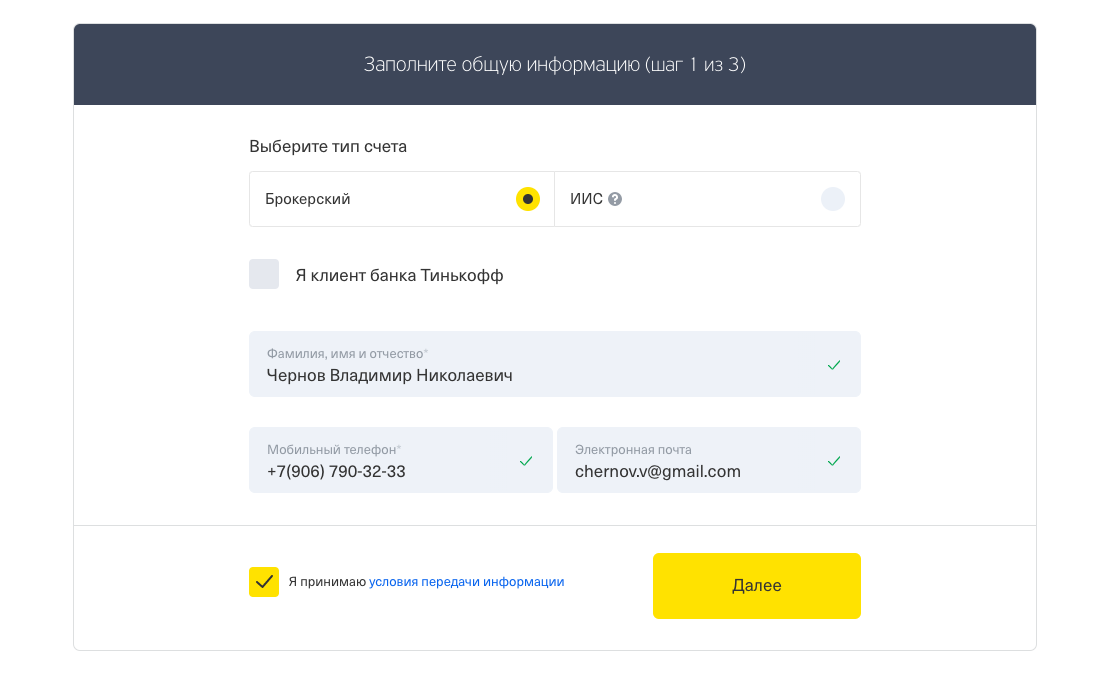This screenshot has height=683, width=1112.
Task: Click the "Выберите тип счета" heading
Action: (328, 147)
